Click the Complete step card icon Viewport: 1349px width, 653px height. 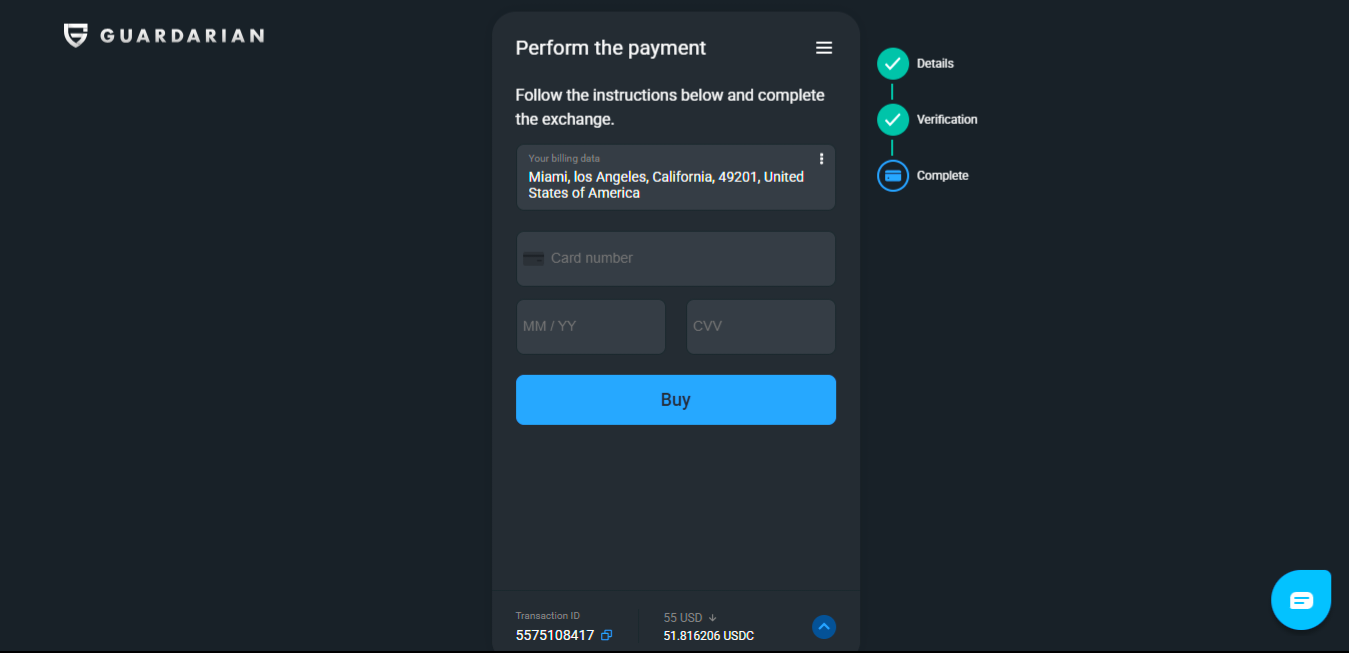pyautogui.click(x=893, y=176)
